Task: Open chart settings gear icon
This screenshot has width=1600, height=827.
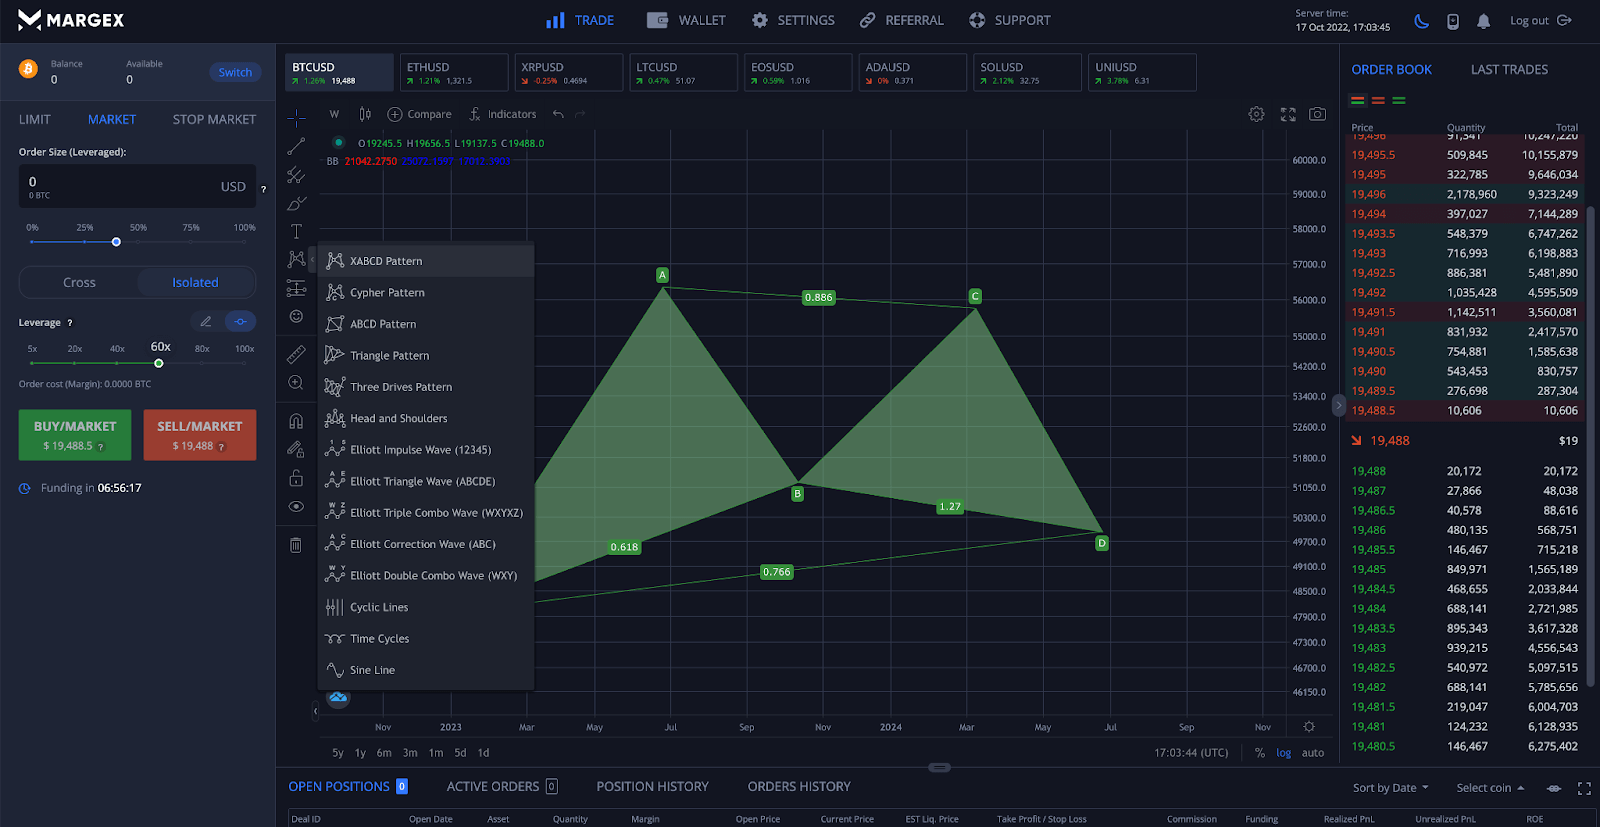Action: pos(1256,115)
